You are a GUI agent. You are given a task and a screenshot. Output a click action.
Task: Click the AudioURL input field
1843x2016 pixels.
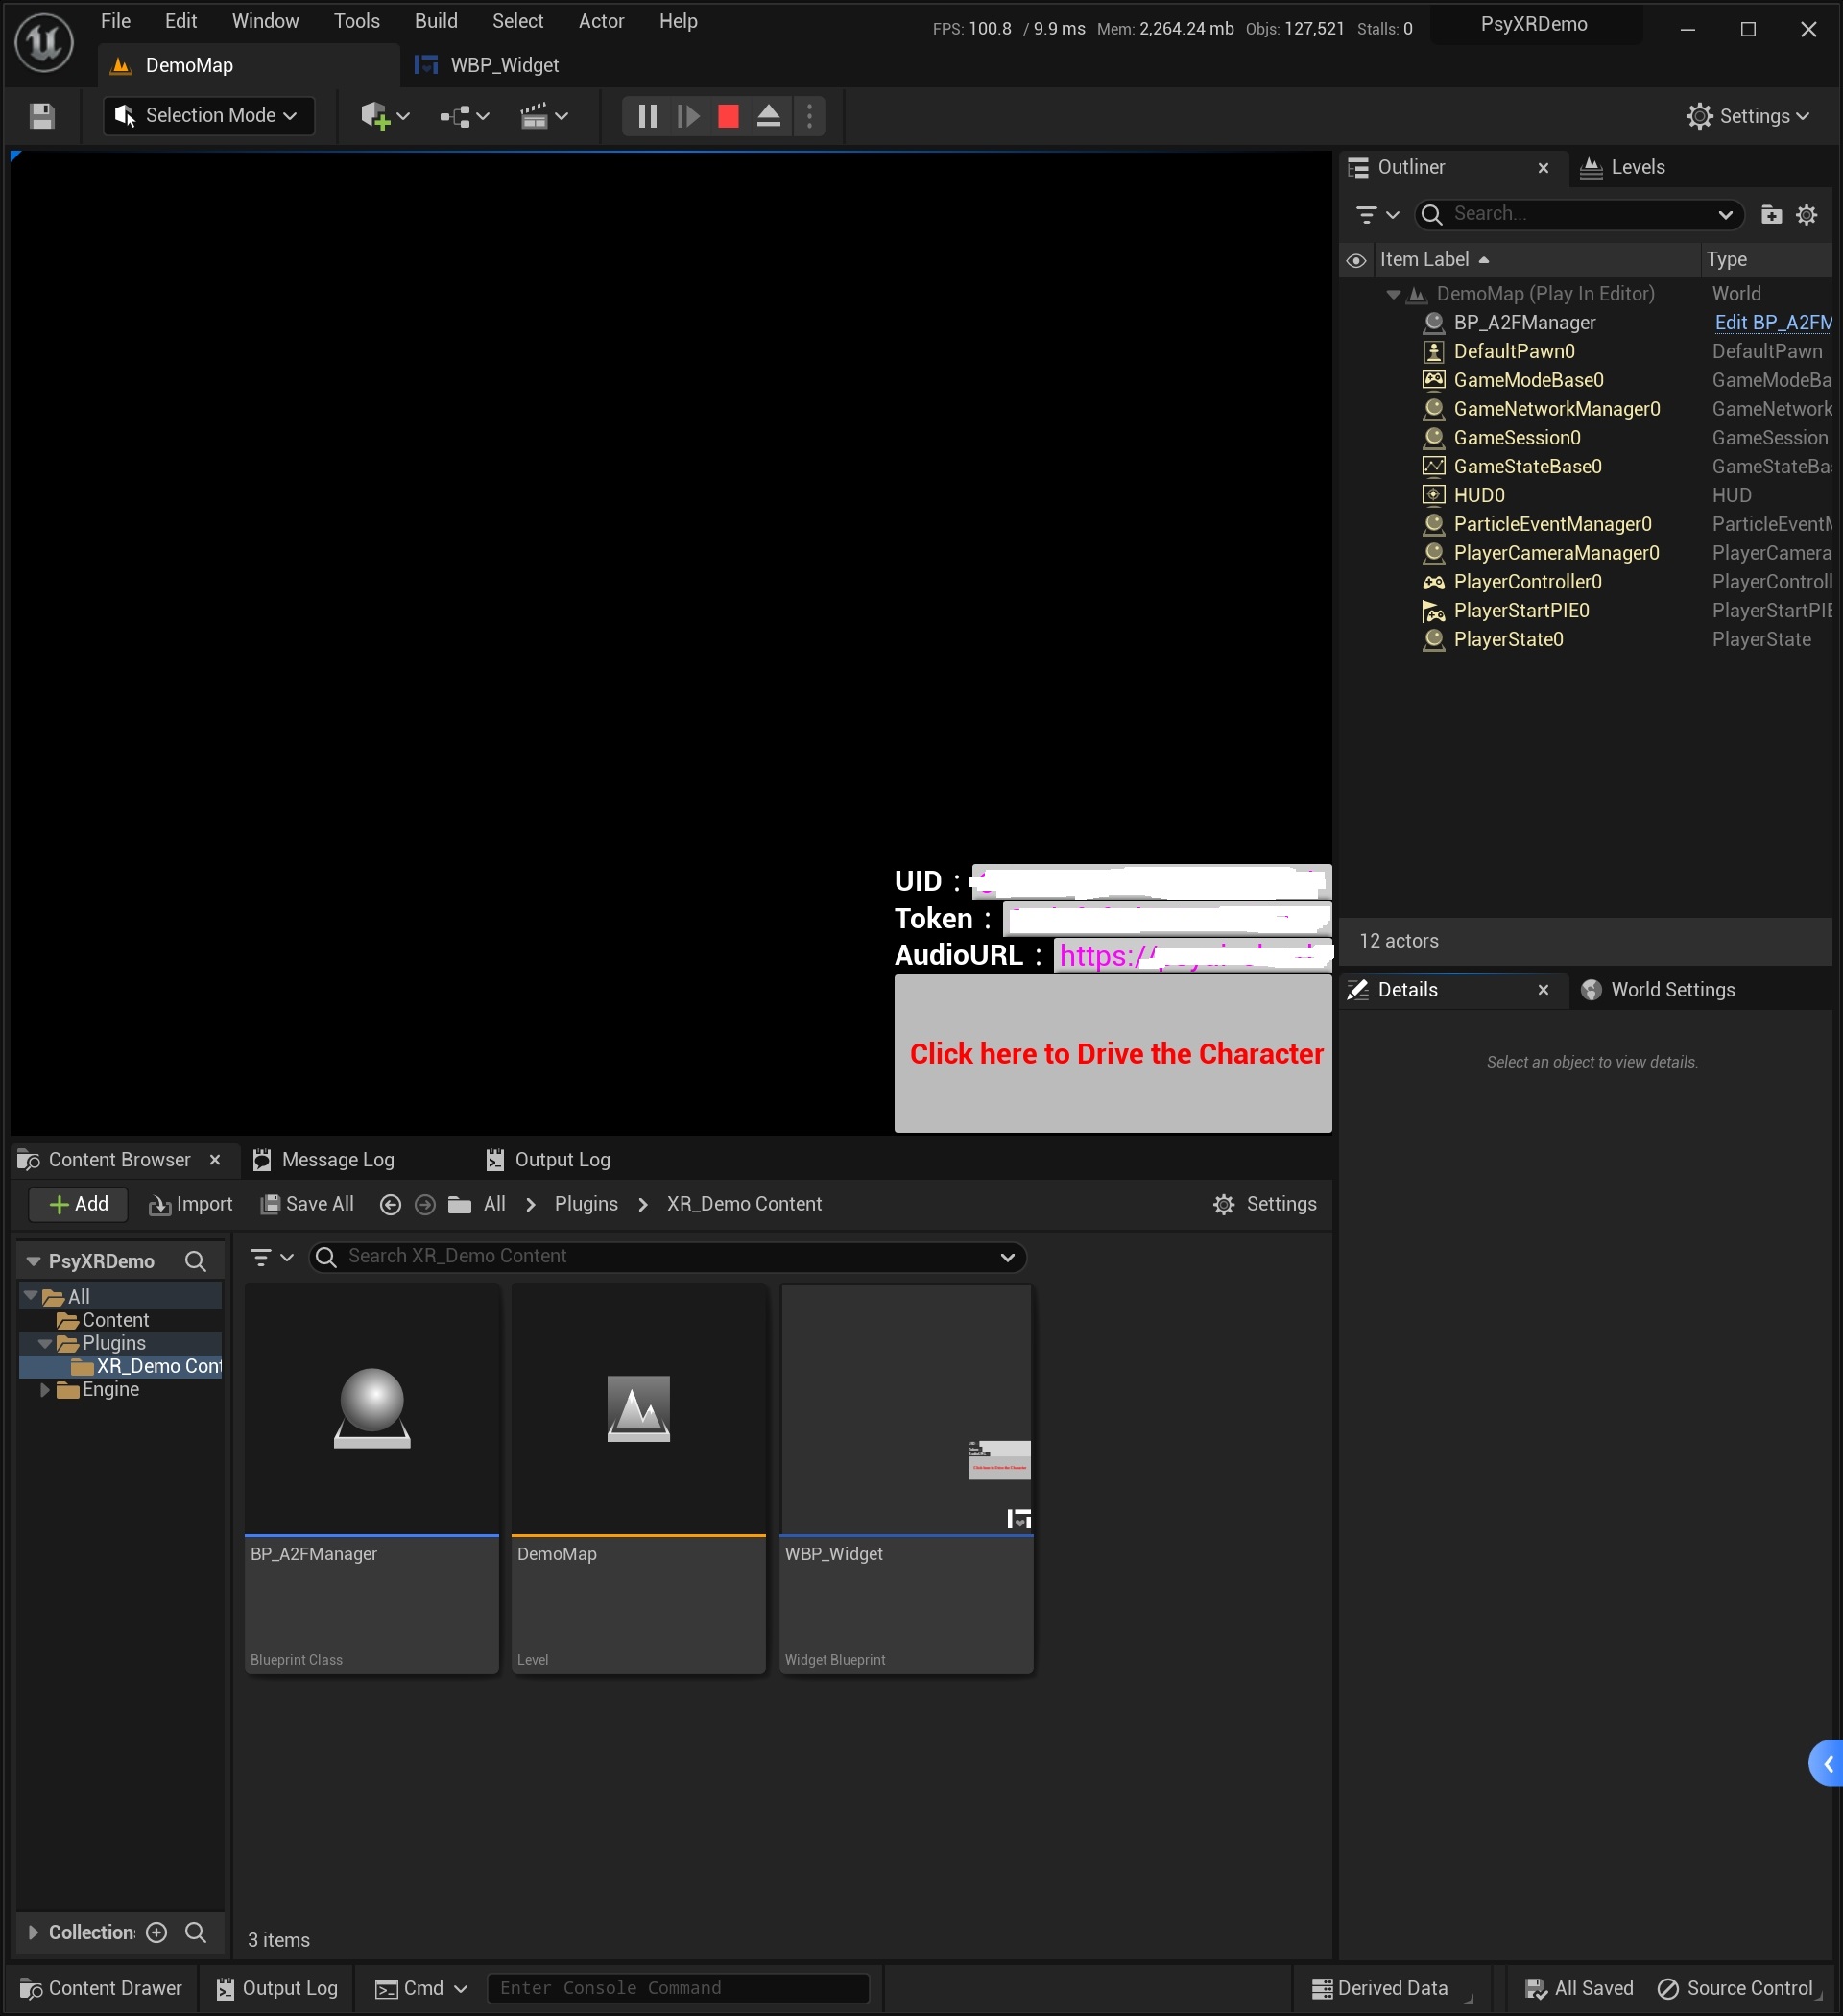pos(1192,955)
